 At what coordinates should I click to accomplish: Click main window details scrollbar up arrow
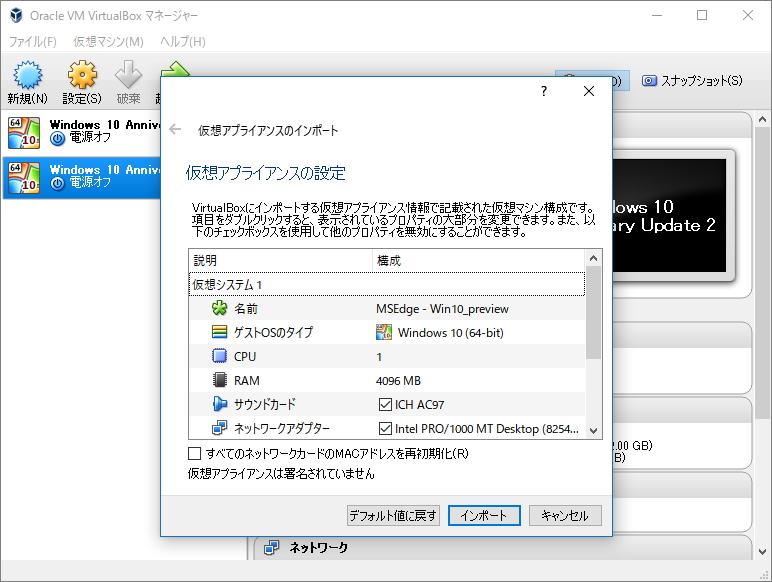pyautogui.click(x=762, y=119)
